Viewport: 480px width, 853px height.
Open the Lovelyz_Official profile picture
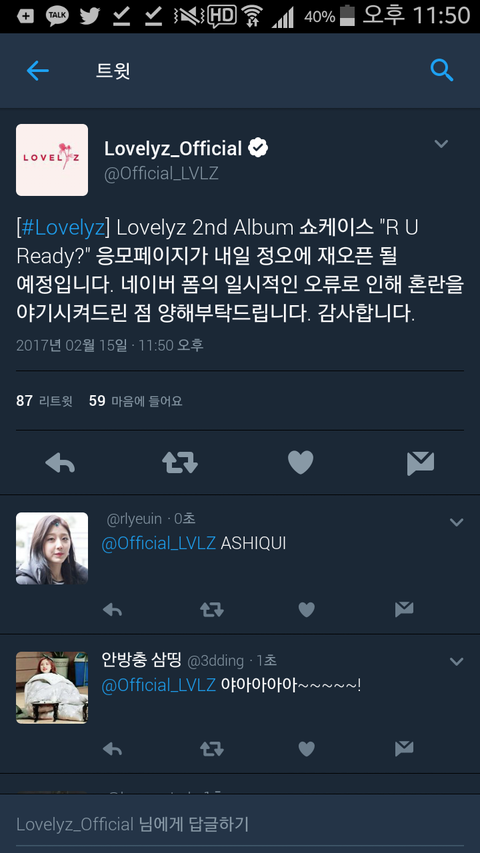coord(52,160)
